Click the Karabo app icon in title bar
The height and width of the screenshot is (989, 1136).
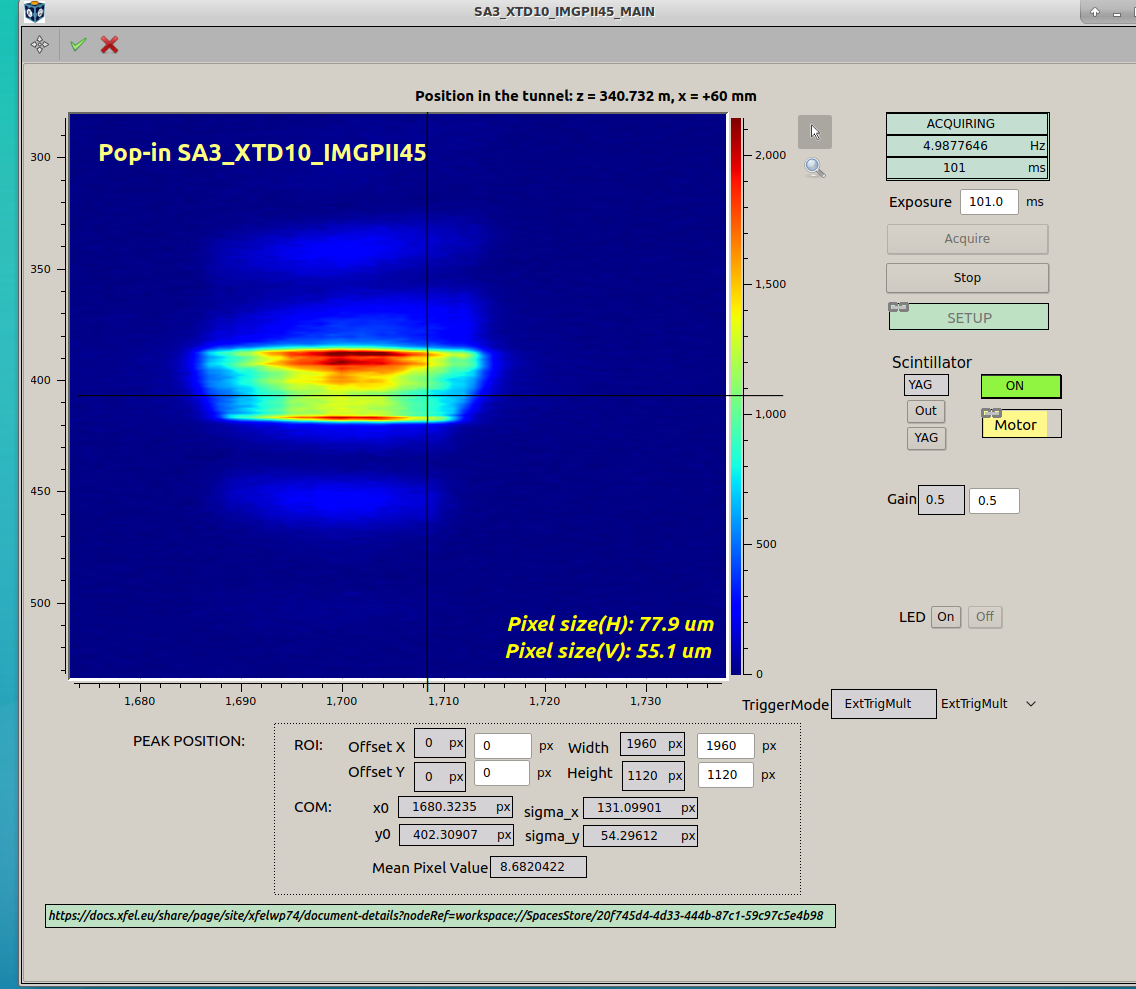pyautogui.click(x=34, y=12)
